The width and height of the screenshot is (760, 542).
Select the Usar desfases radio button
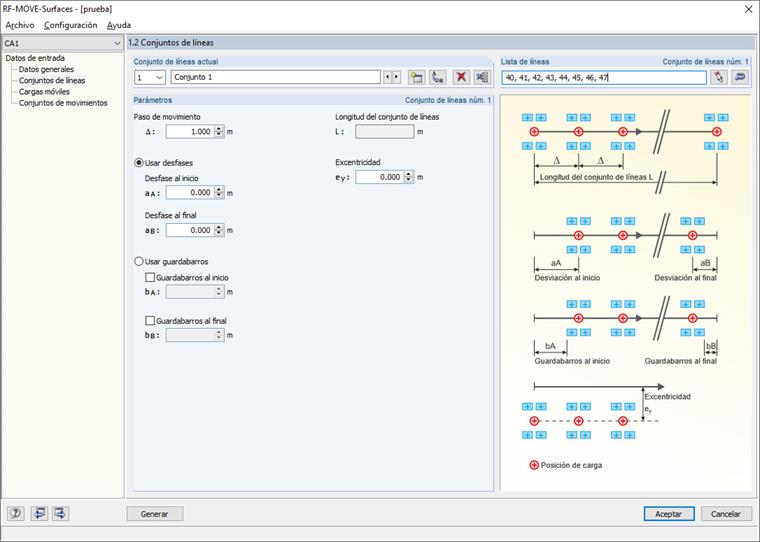pyautogui.click(x=139, y=163)
